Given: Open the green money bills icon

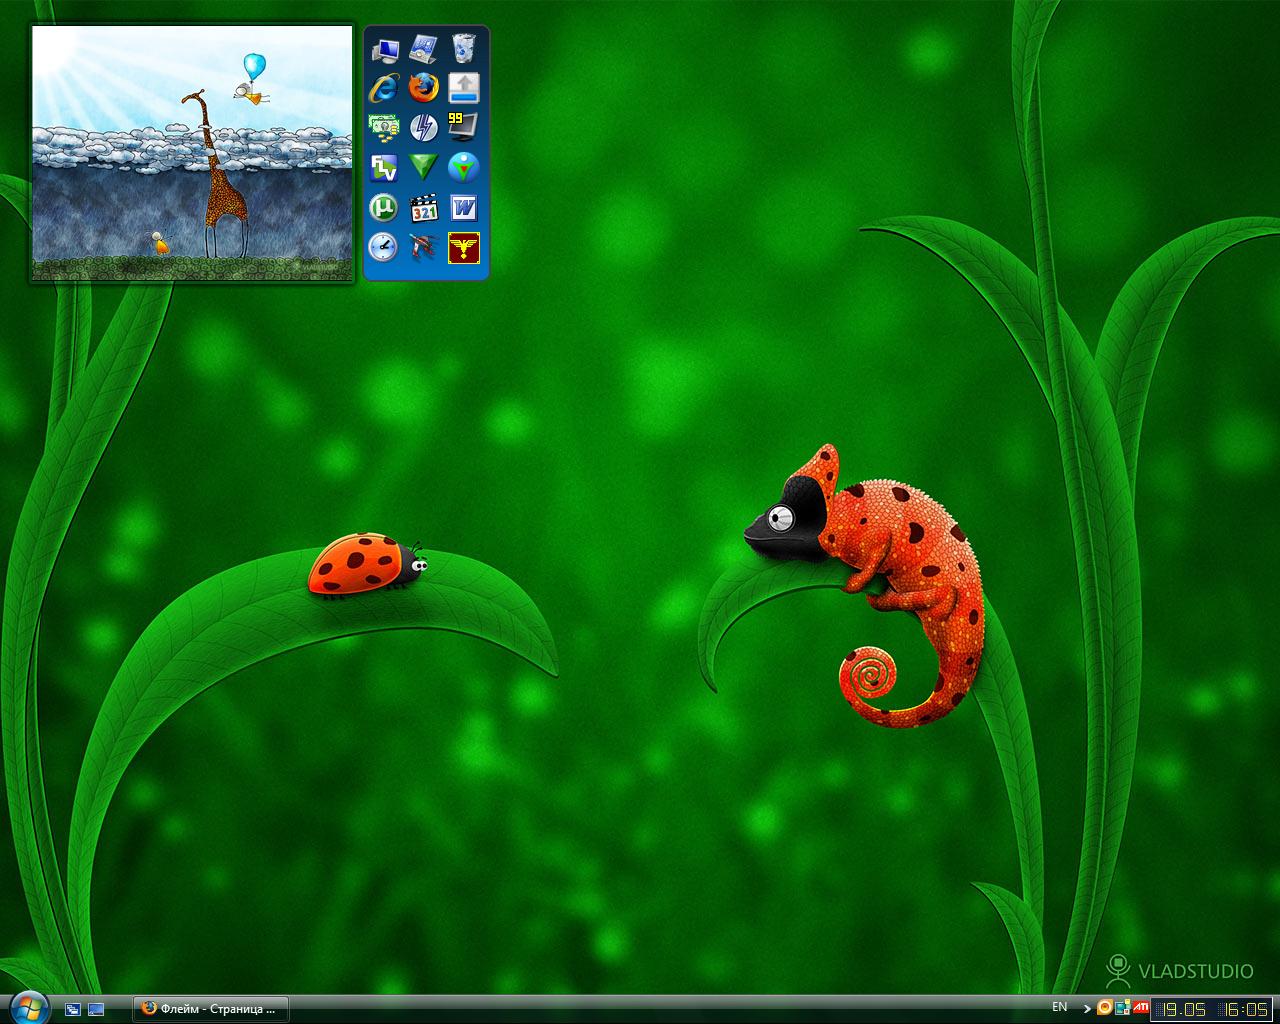Looking at the screenshot, I should 384,128.
